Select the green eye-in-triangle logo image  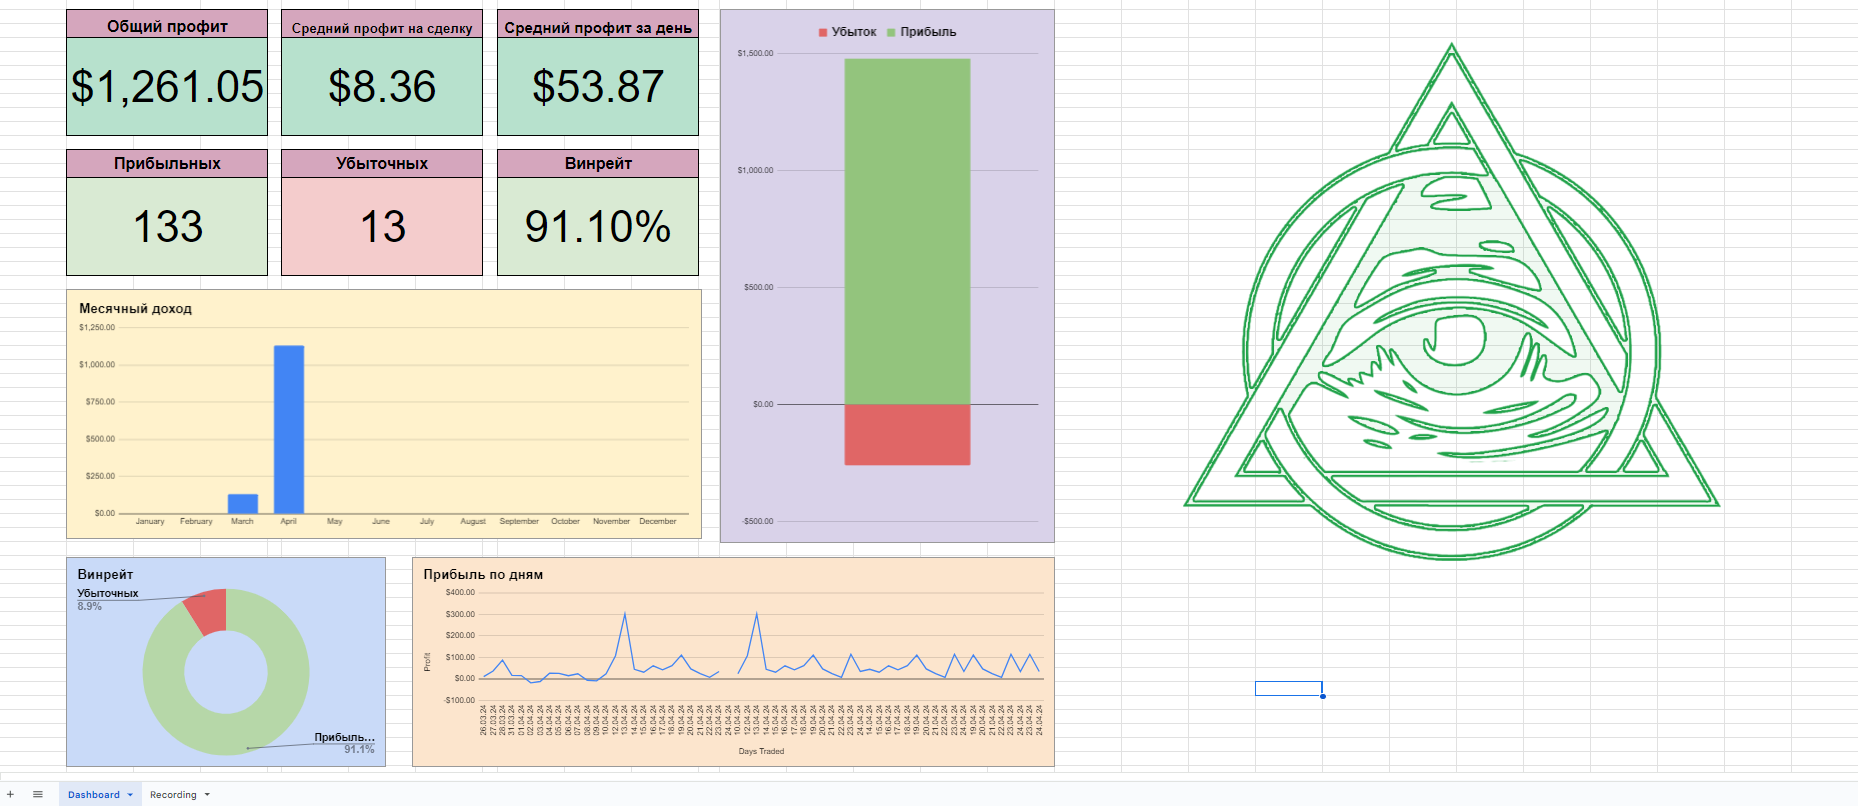coord(1451,300)
